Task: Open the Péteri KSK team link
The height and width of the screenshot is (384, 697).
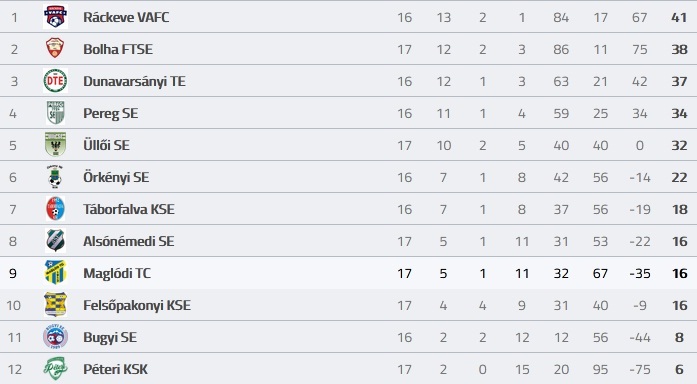Action: click(x=115, y=369)
